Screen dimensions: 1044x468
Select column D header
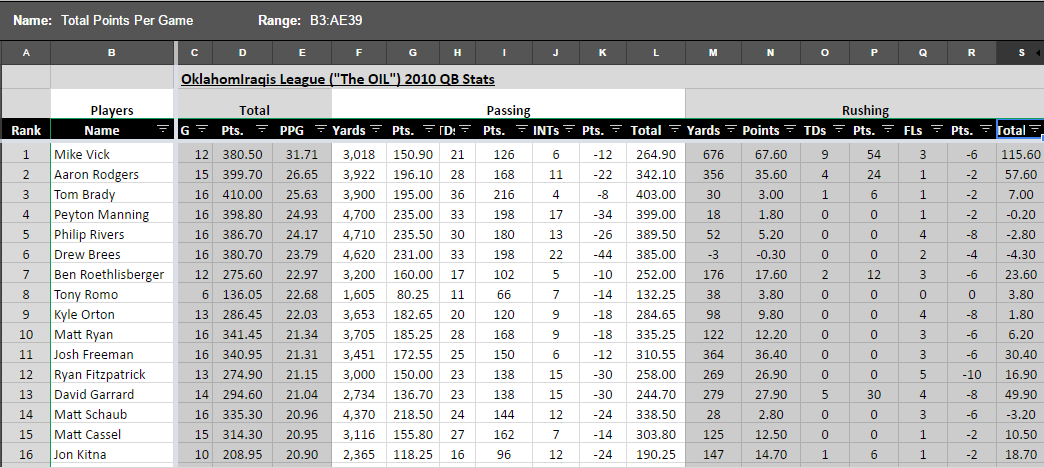click(x=242, y=53)
